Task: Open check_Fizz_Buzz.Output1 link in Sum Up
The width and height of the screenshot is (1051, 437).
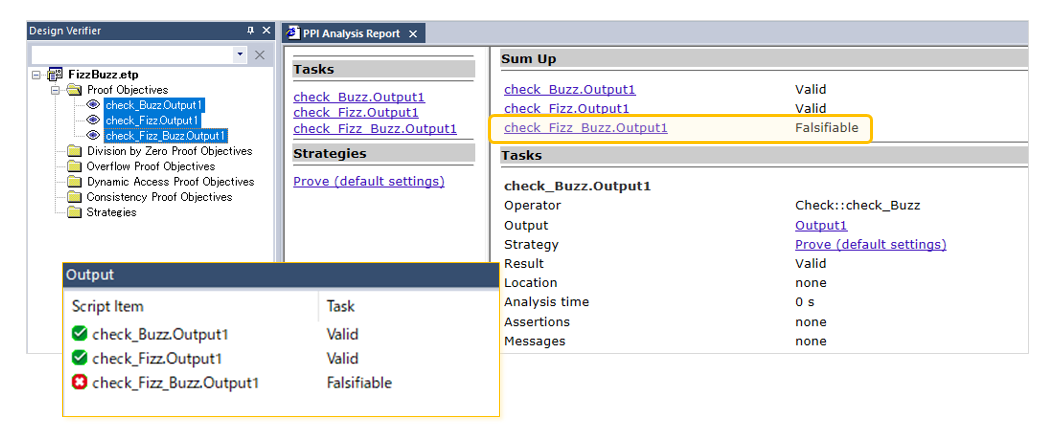Action: 586,127
